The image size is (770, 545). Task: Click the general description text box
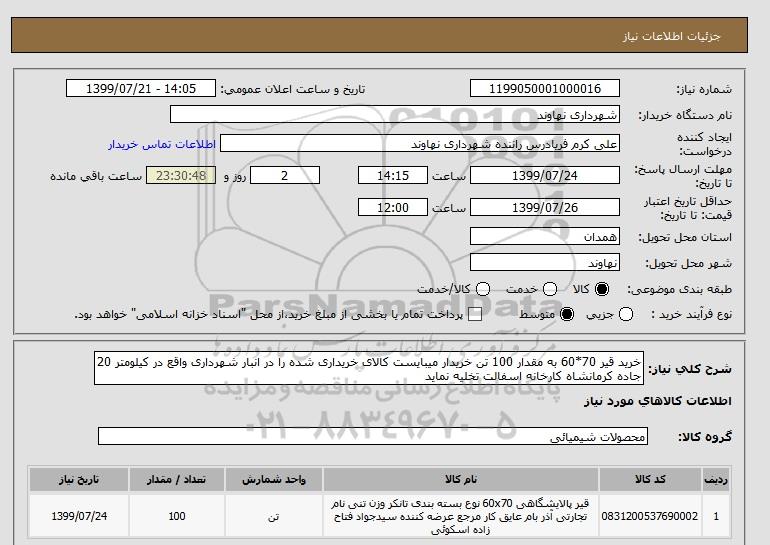pos(369,368)
